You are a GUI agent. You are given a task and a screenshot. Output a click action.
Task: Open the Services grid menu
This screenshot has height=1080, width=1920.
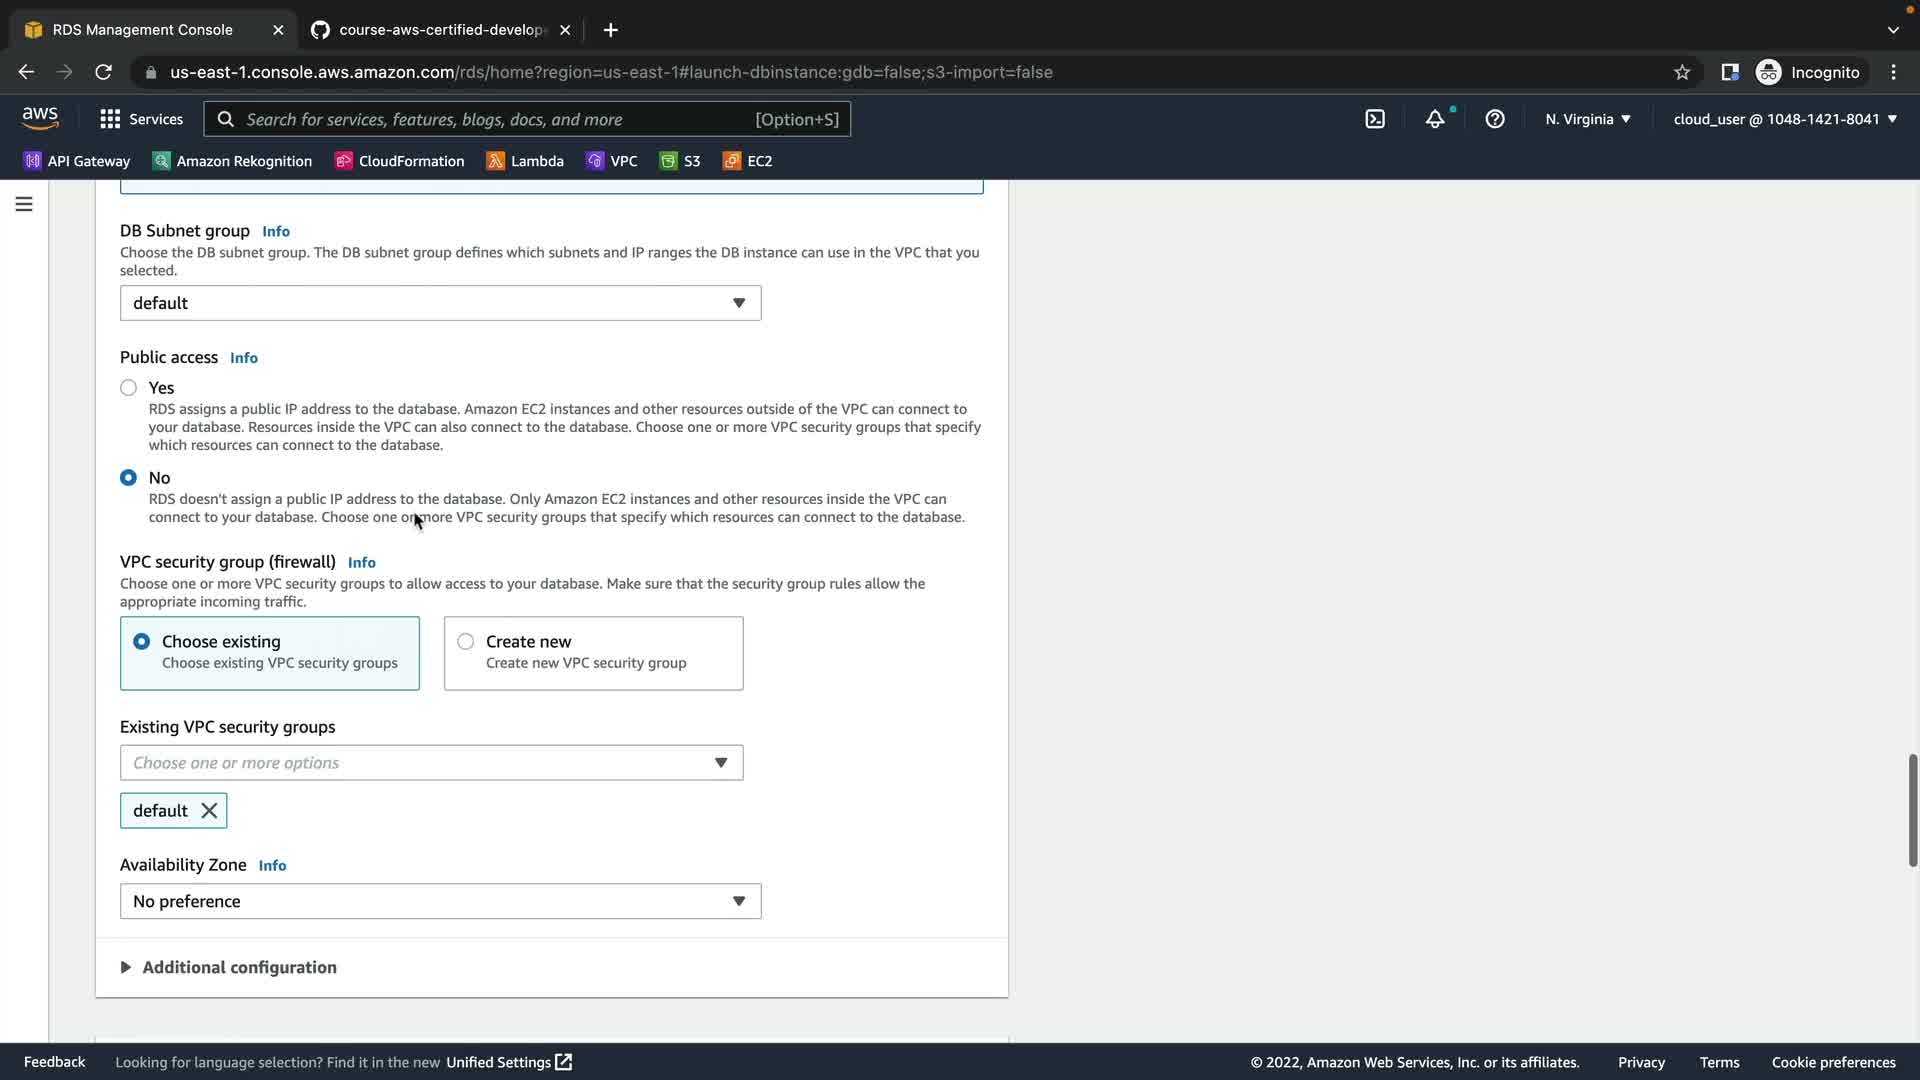(x=141, y=119)
